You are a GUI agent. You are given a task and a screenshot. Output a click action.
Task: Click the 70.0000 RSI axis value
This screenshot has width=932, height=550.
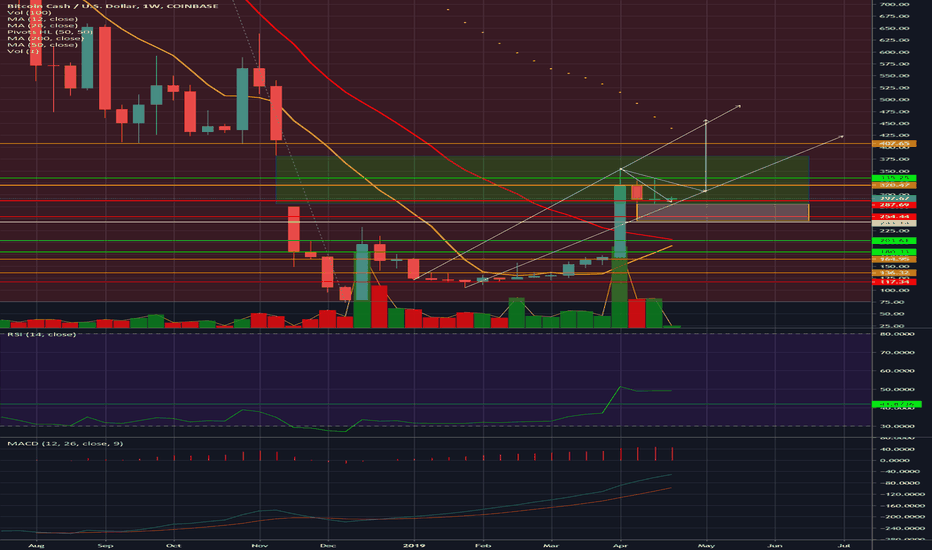[x=896, y=353]
